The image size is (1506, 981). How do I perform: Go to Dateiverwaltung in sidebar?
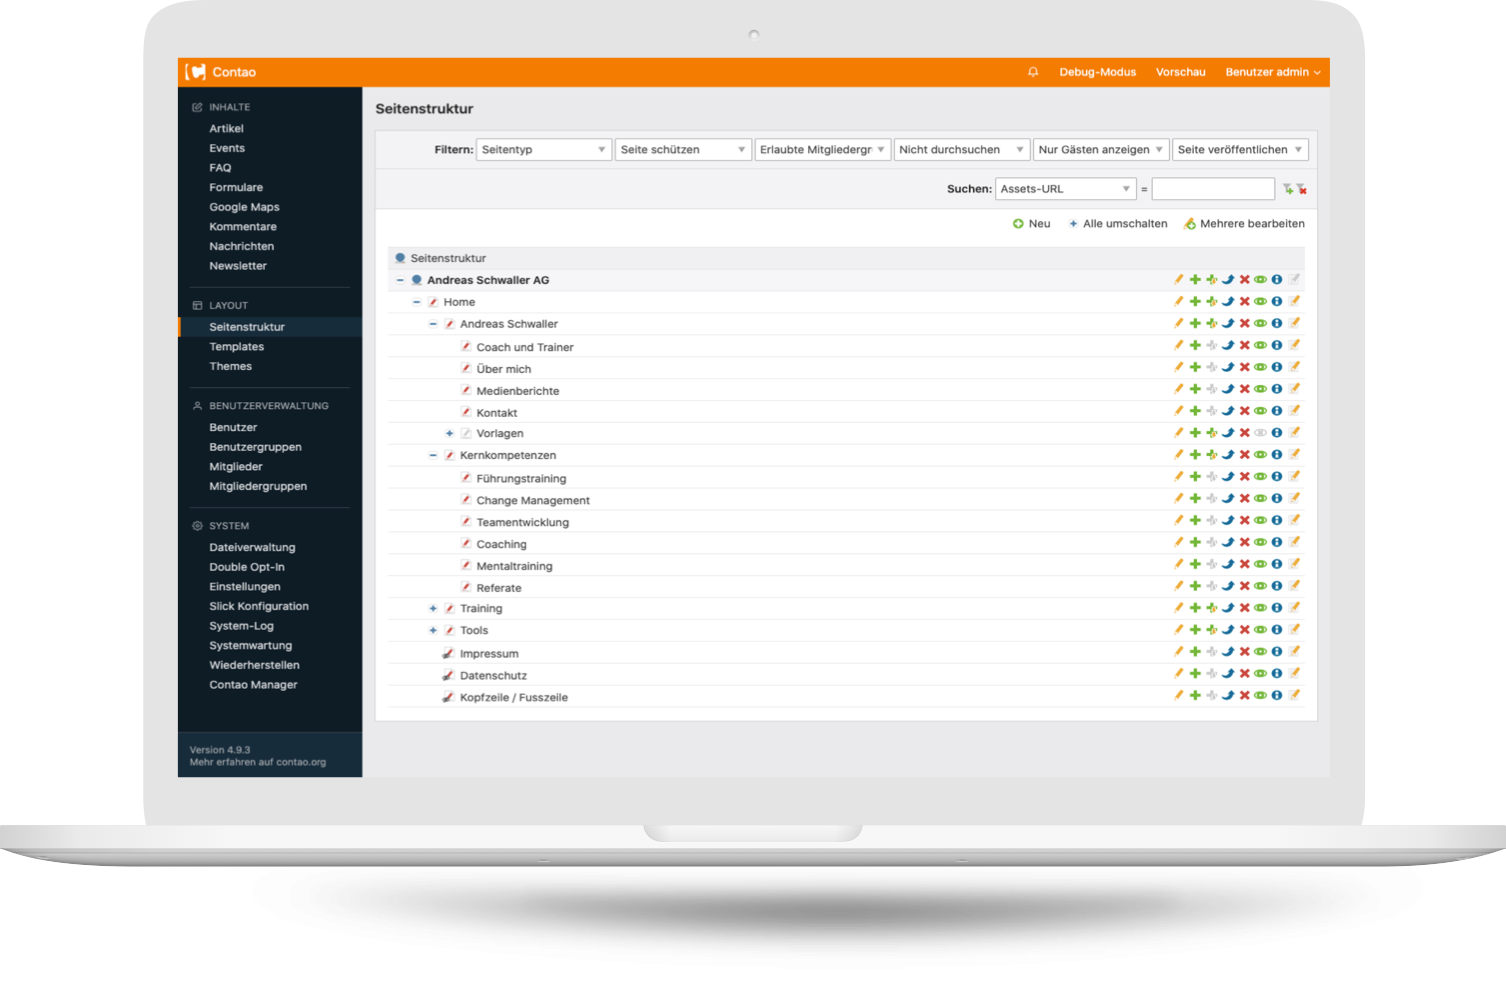click(252, 547)
